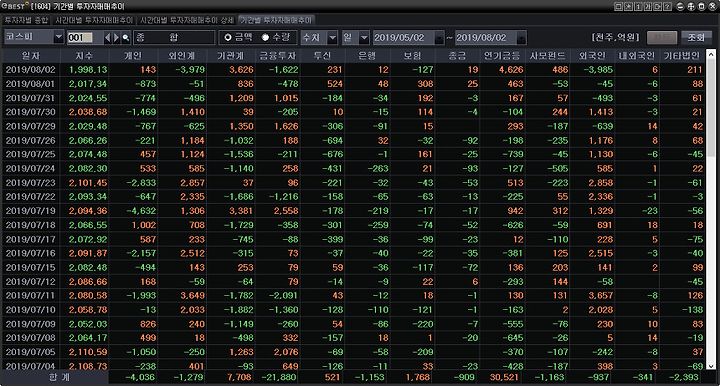Click the index value 2,017.34
Image resolution: width=720 pixels, height=386 pixels.
click(x=88, y=84)
